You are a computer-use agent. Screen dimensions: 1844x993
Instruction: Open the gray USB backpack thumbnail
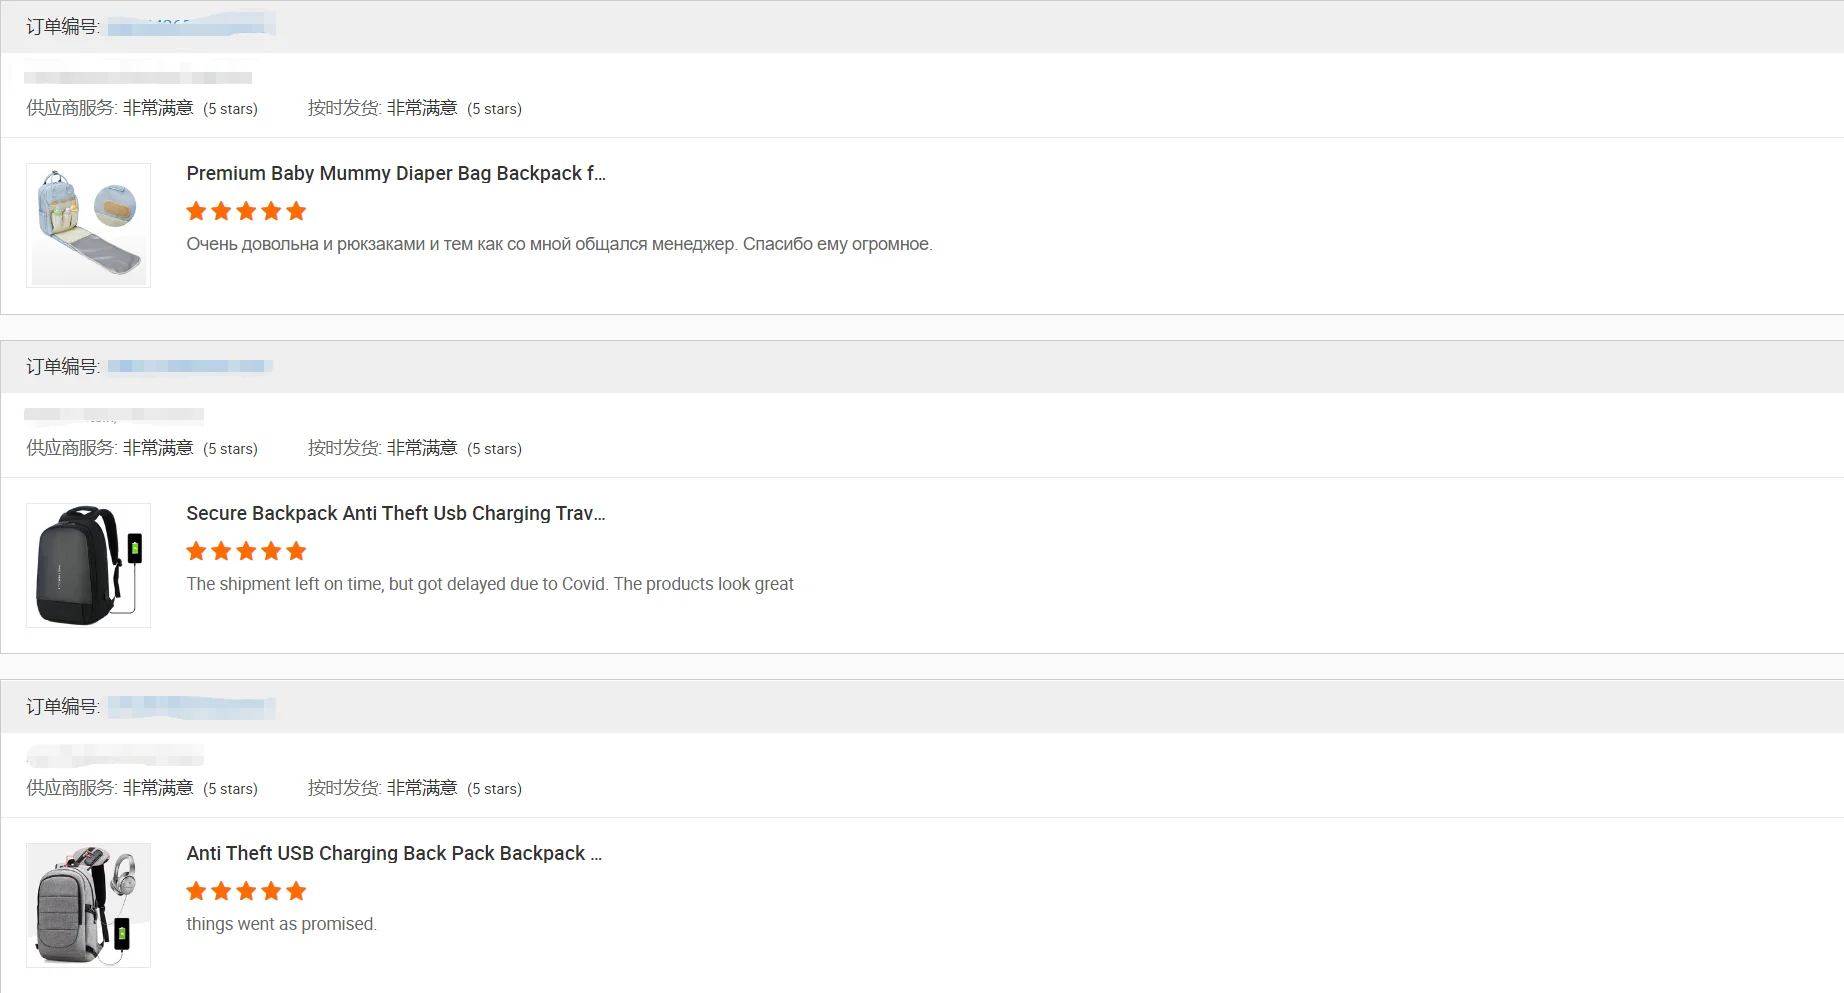click(x=88, y=905)
